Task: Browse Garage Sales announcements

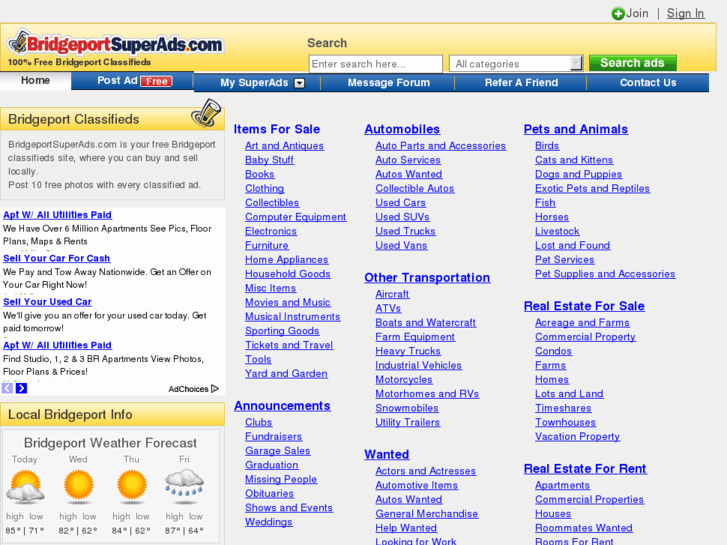Action: [278, 451]
